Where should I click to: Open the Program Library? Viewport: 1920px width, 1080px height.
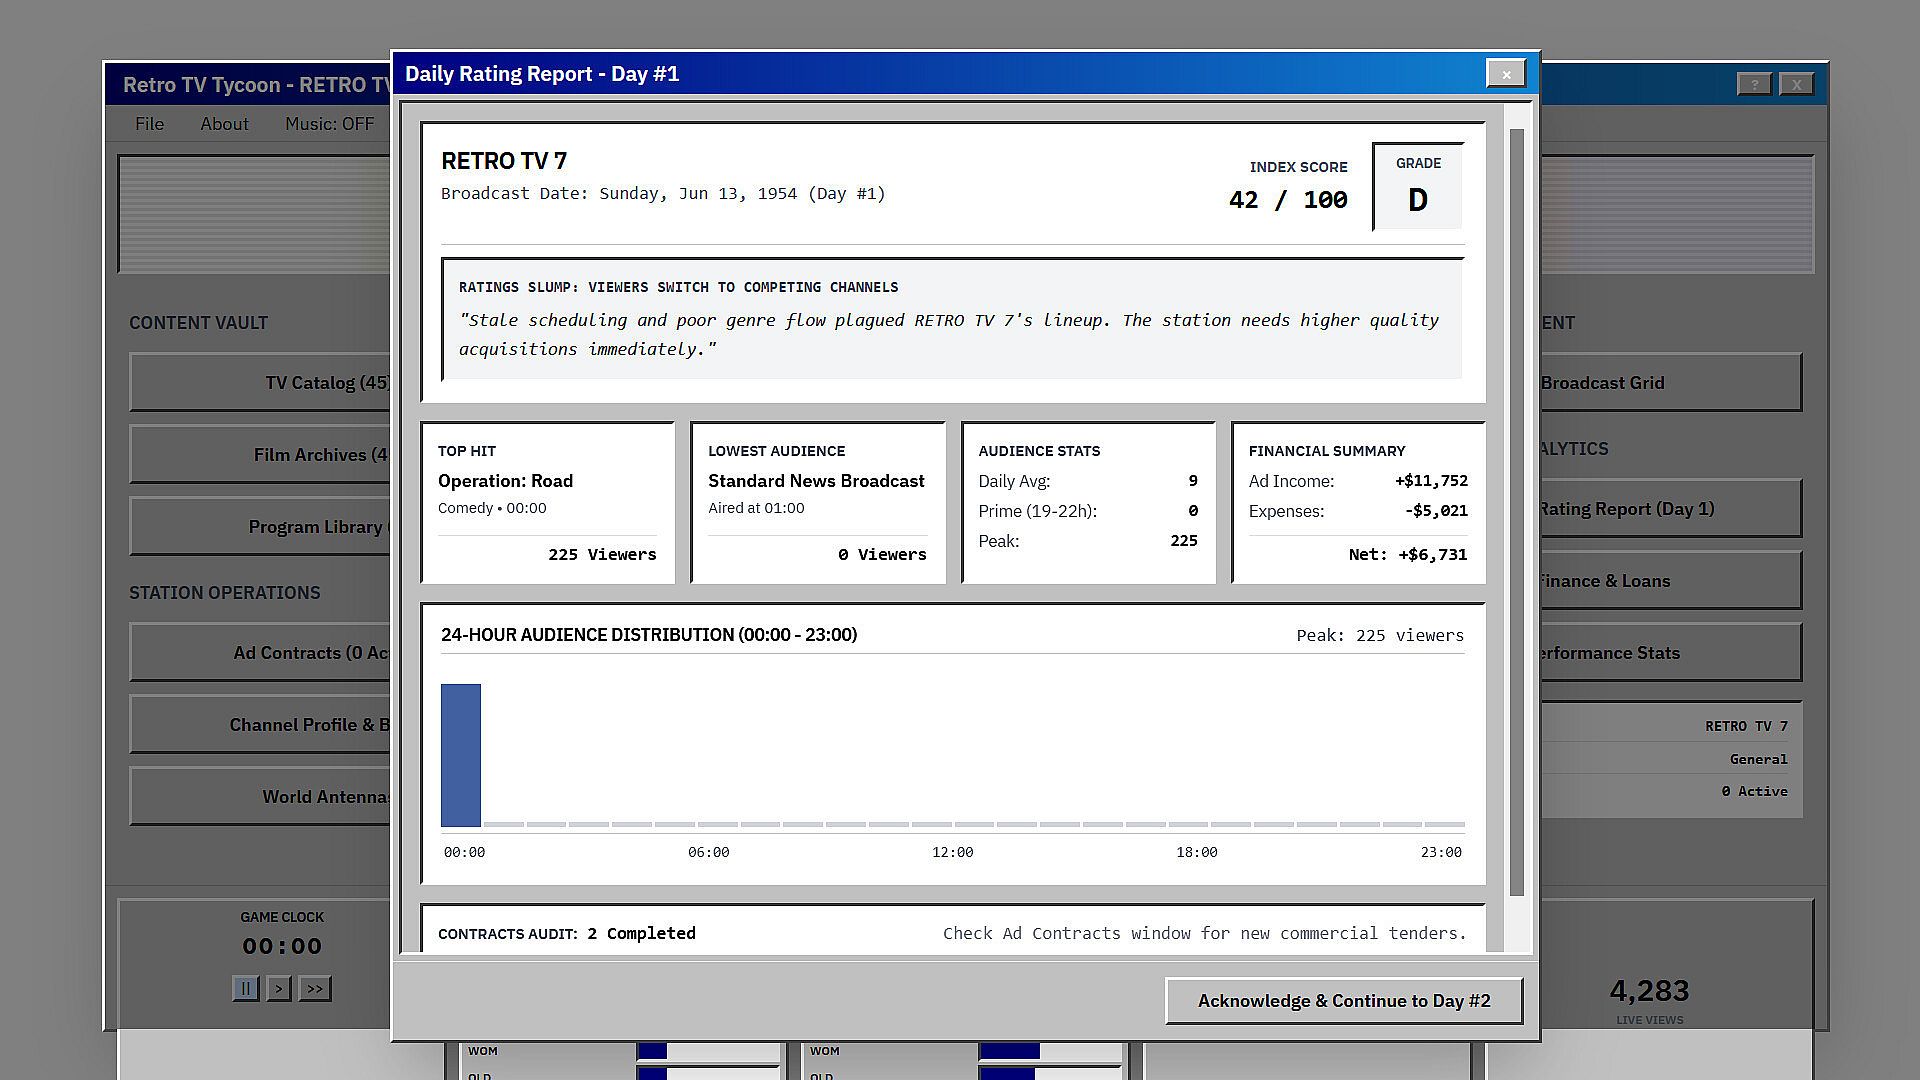261,526
